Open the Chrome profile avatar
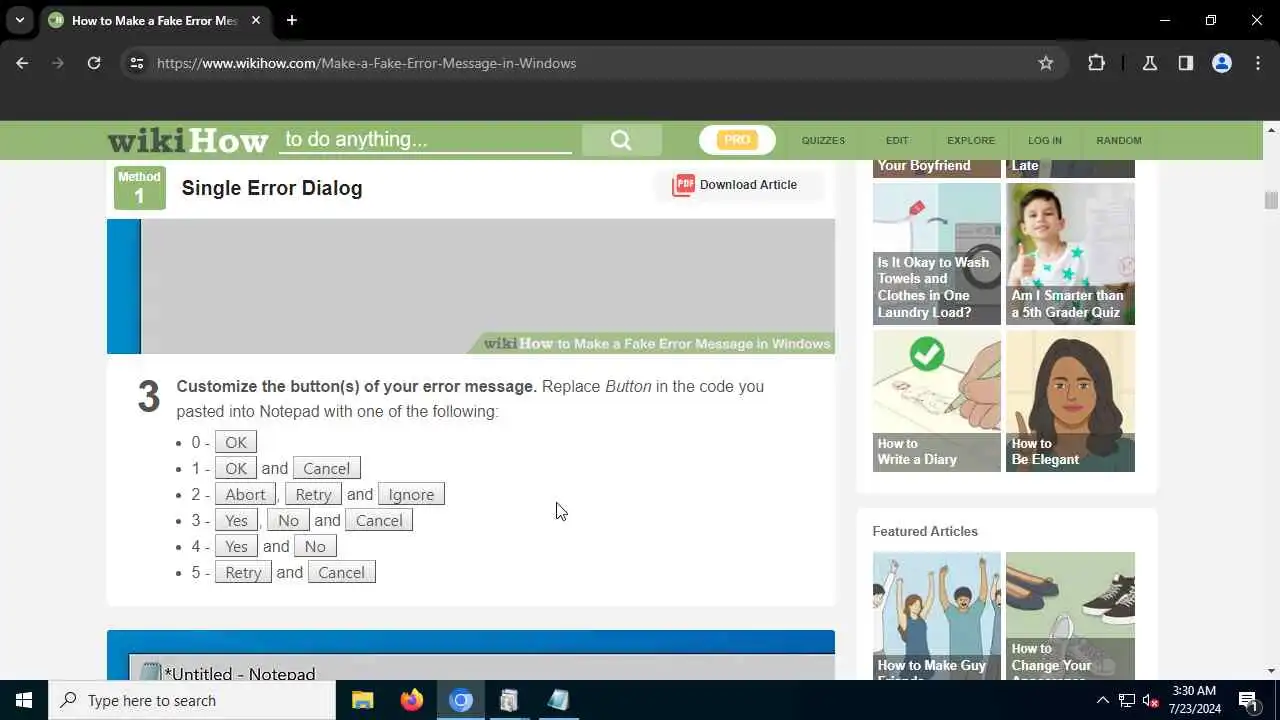Screen dimensions: 1280x720 pos(1222,63)
